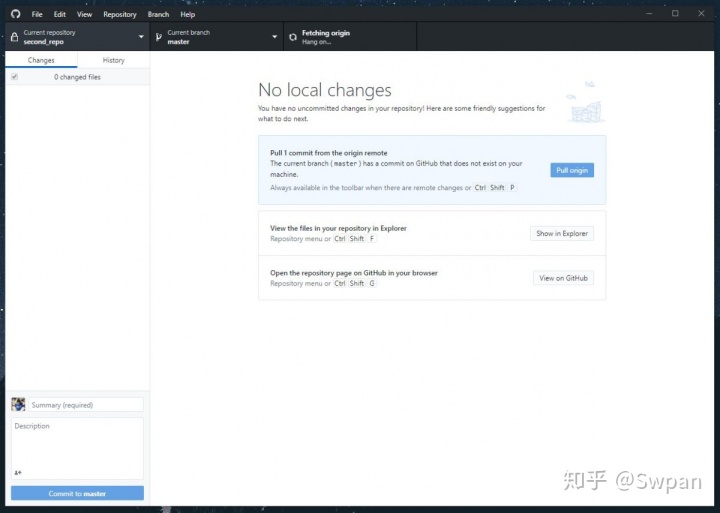The image size is (720, 513).
Task: Click the user avatar by Summary field
Action: point(18,405)
